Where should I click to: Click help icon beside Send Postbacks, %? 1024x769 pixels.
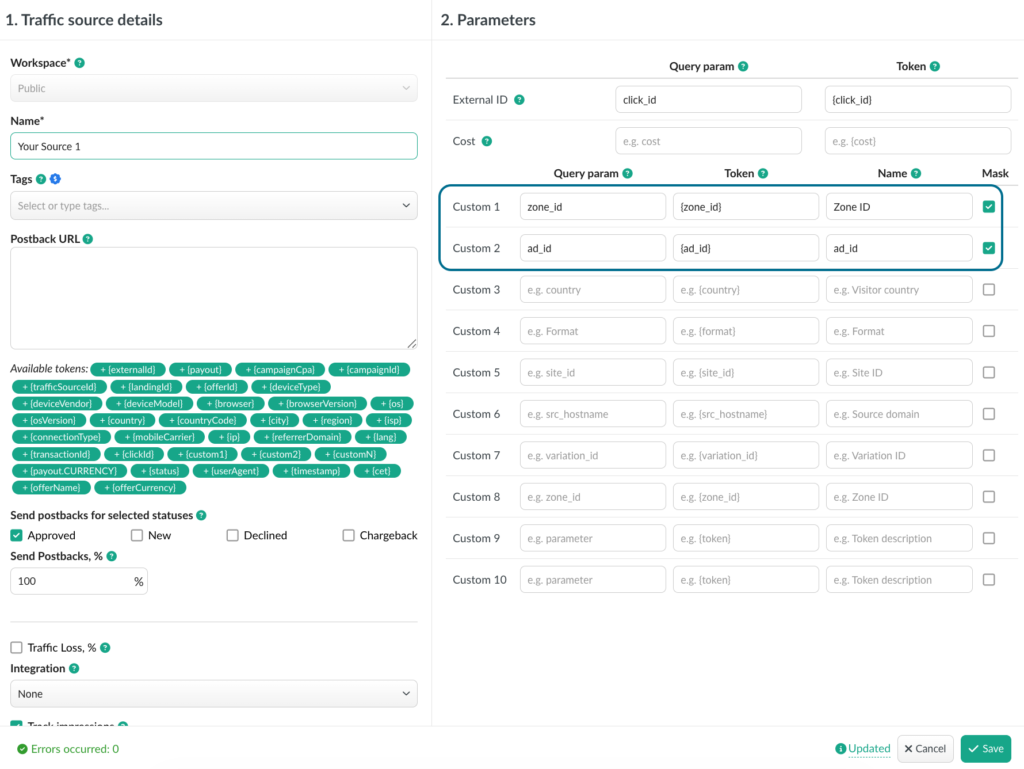[x=111, y=556]
